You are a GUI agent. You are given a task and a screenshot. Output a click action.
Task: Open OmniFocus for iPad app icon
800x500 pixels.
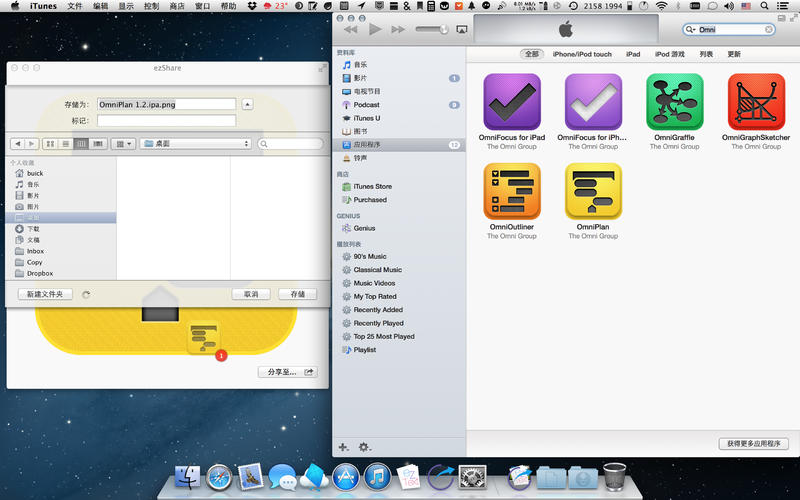512,102
